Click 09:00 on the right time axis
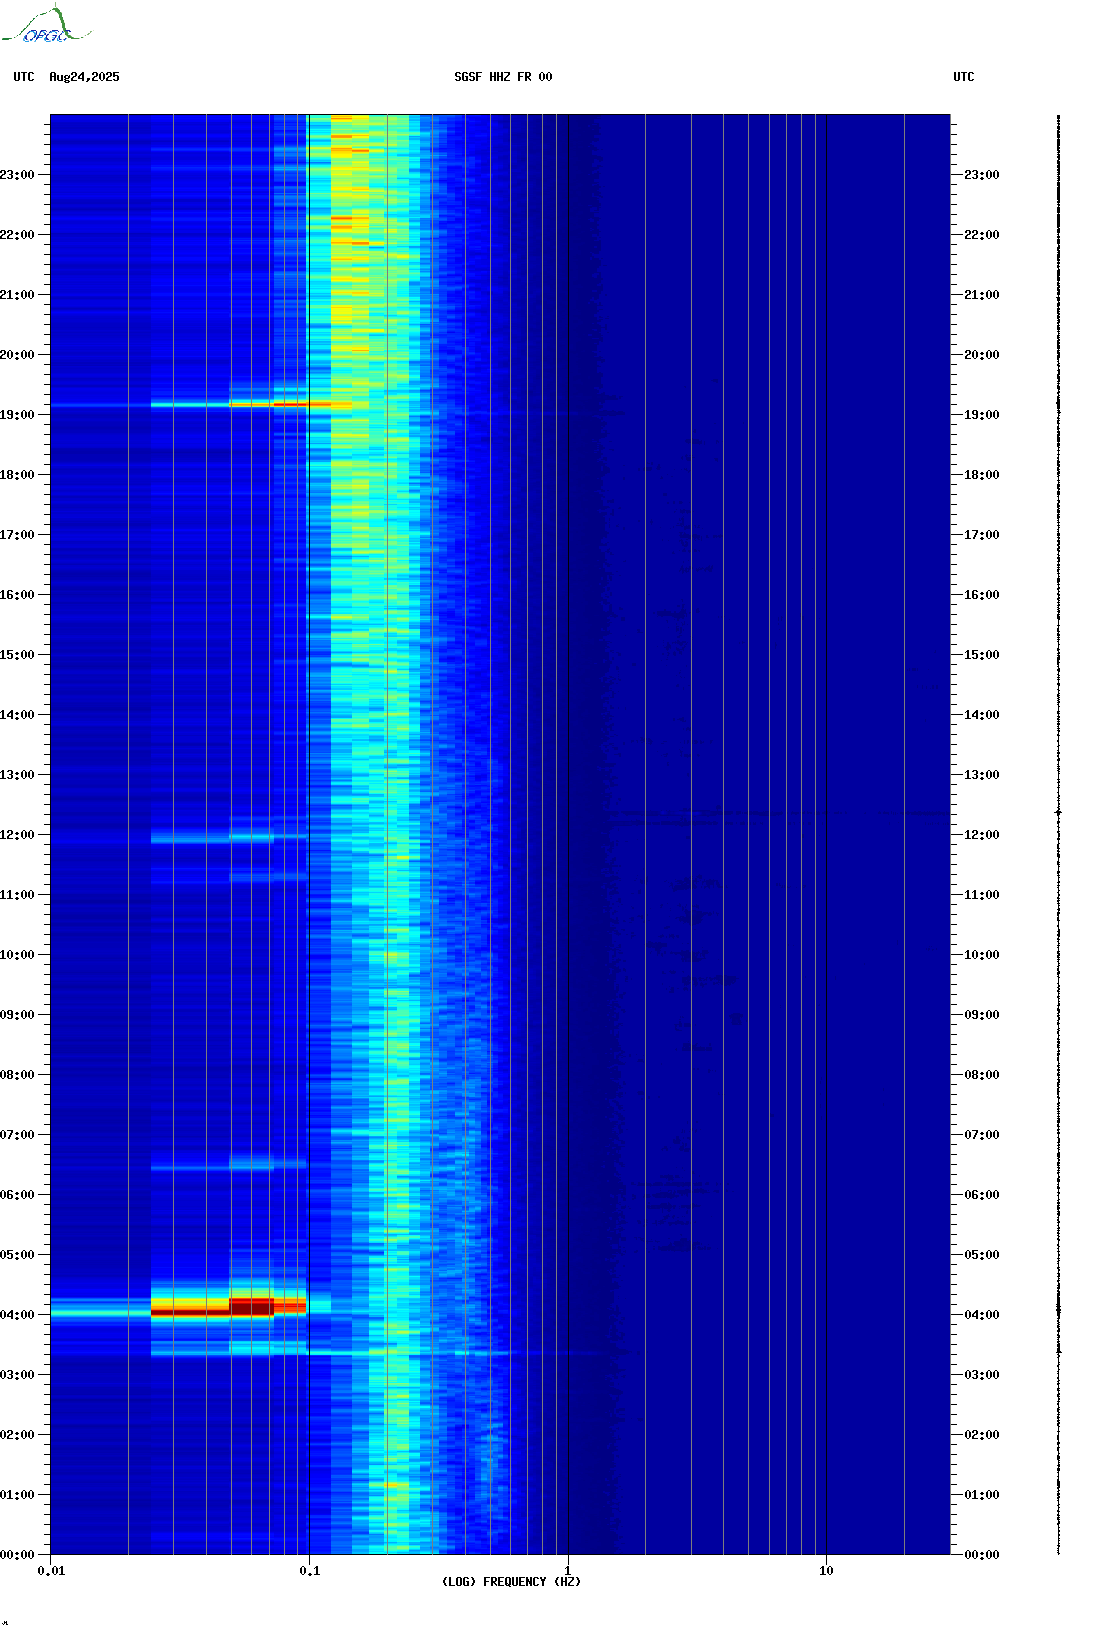Image resolution: width=1102 pixels, height=1634 pixels. pos(982,1015)
